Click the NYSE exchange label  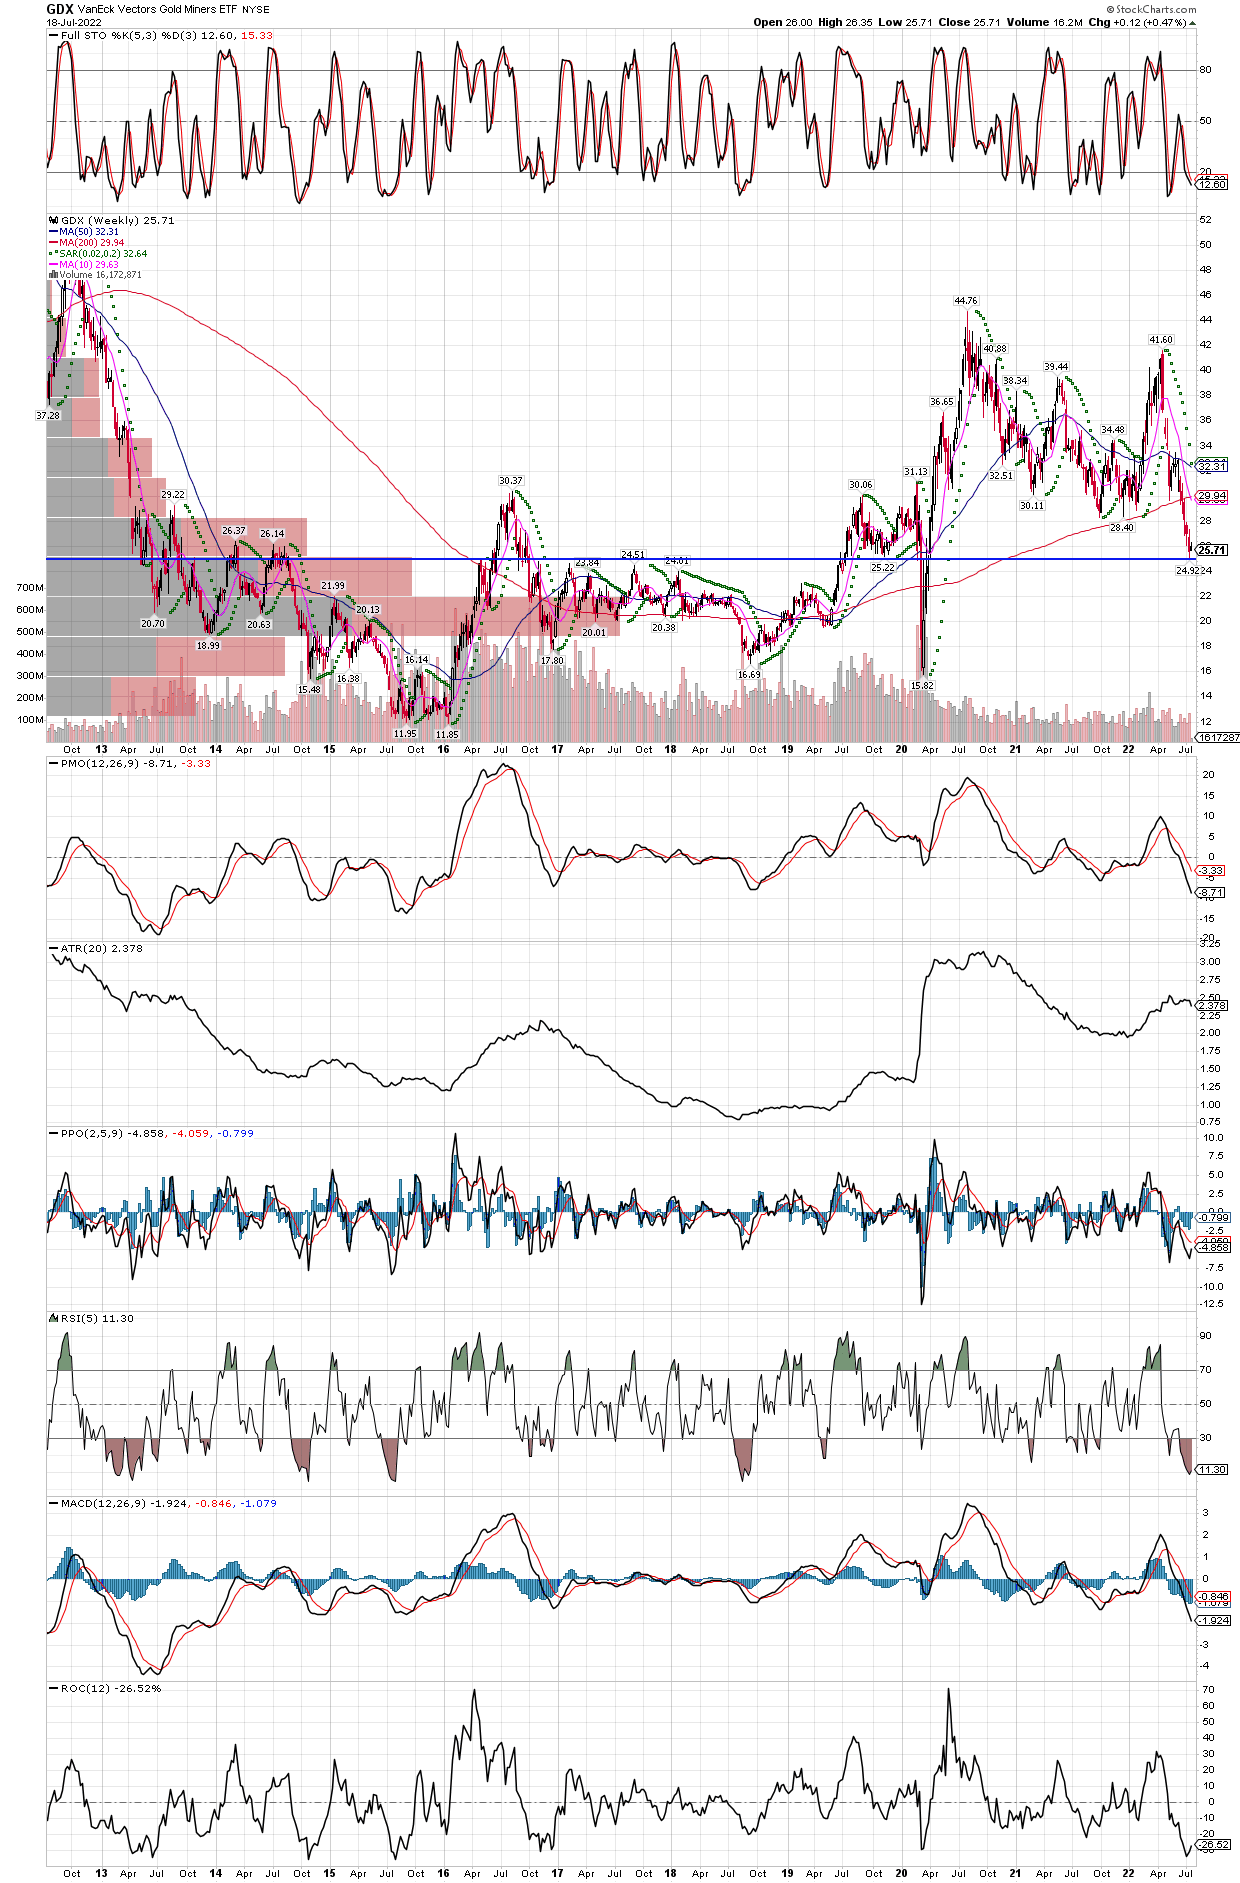[x=256, y=10]
